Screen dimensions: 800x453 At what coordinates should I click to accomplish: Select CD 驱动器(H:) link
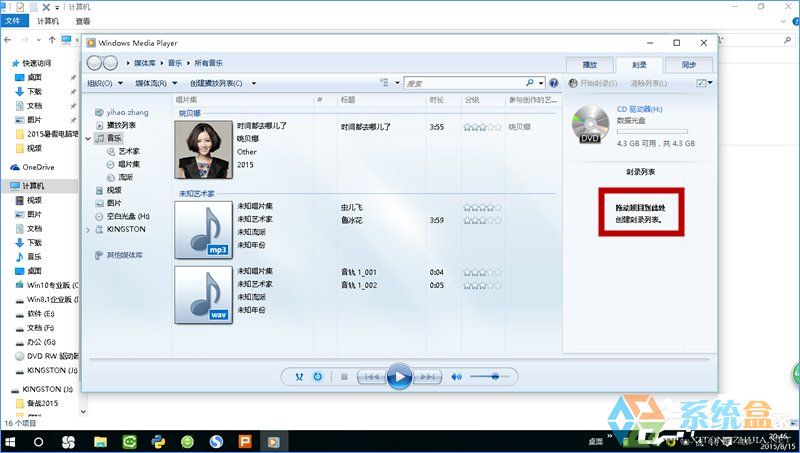(x=639, y=109)
